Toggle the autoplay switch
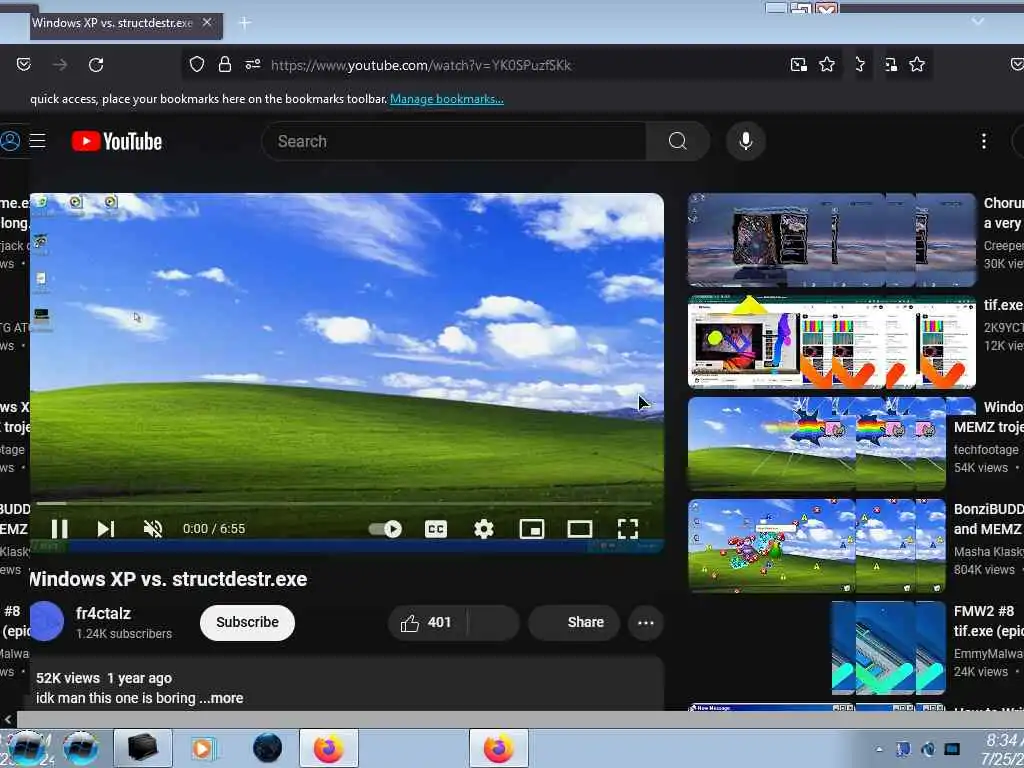 click(x=385, y=529)
